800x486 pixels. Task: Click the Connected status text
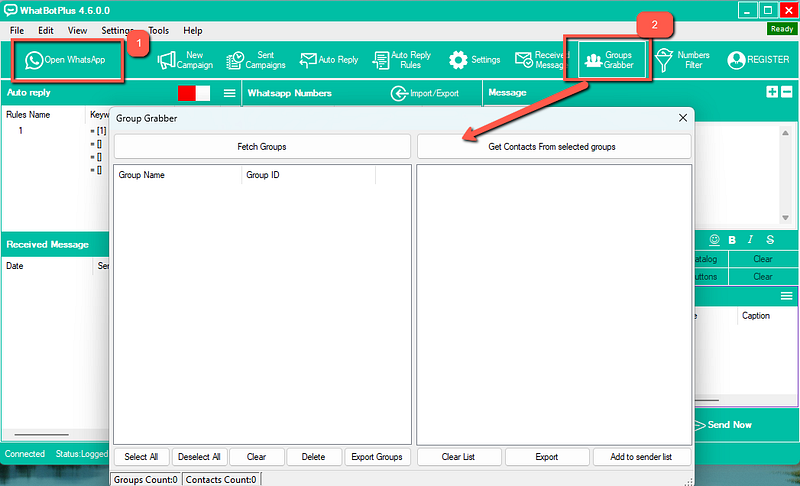pyautogui.click(x=25, y=454)
